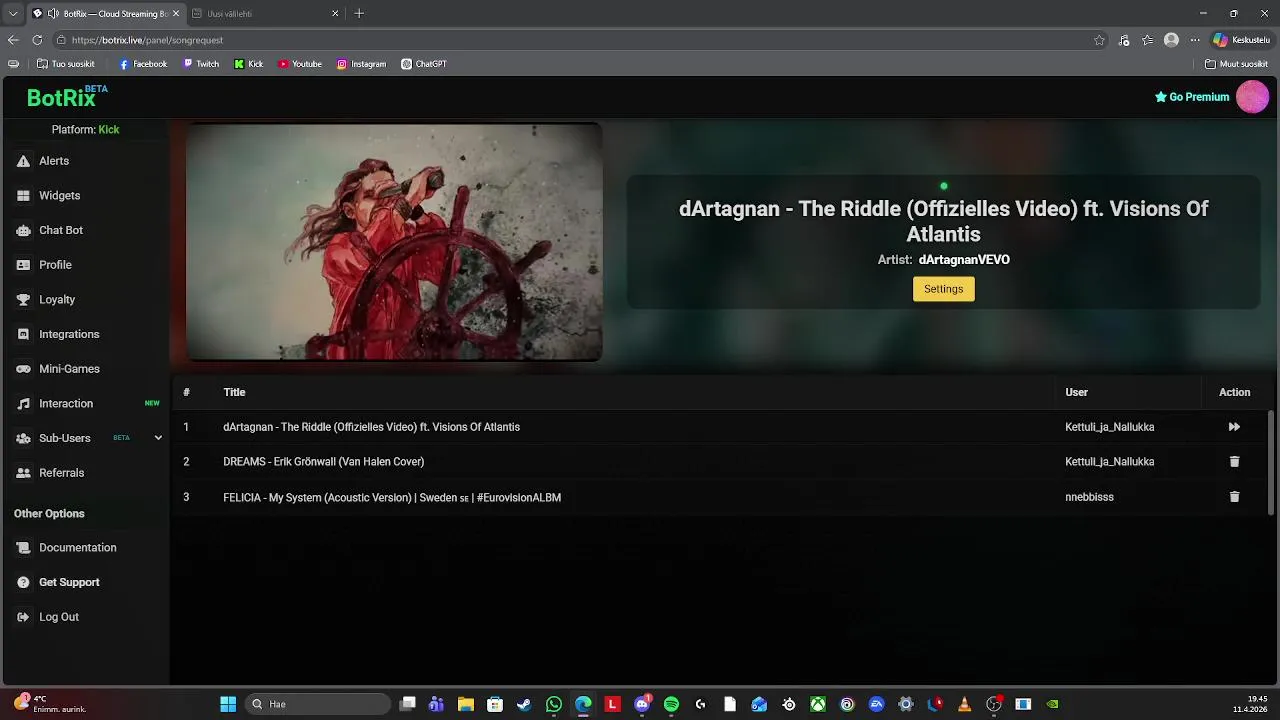Open song request Settings
Image resolution: width=1280 pixels, height=720 pixels.
tap(943, 289)
